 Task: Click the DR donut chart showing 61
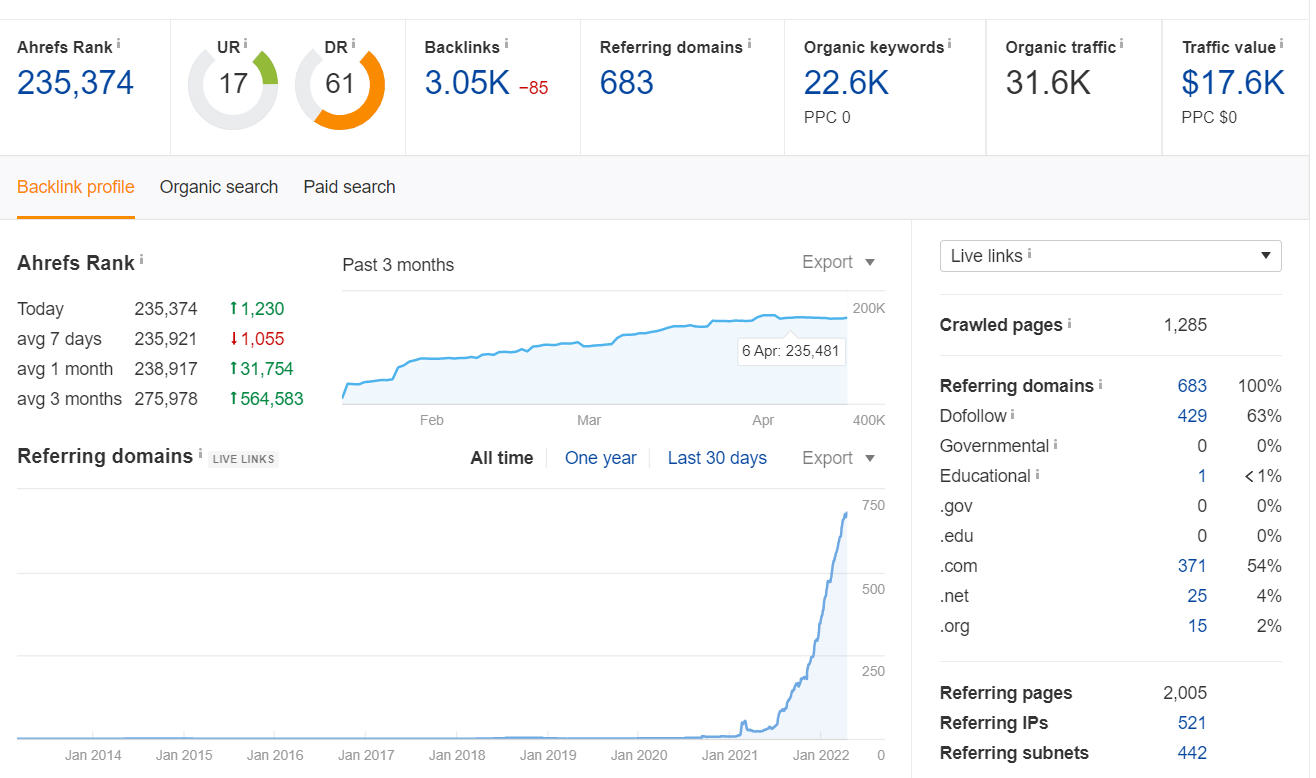click(340, 84)
